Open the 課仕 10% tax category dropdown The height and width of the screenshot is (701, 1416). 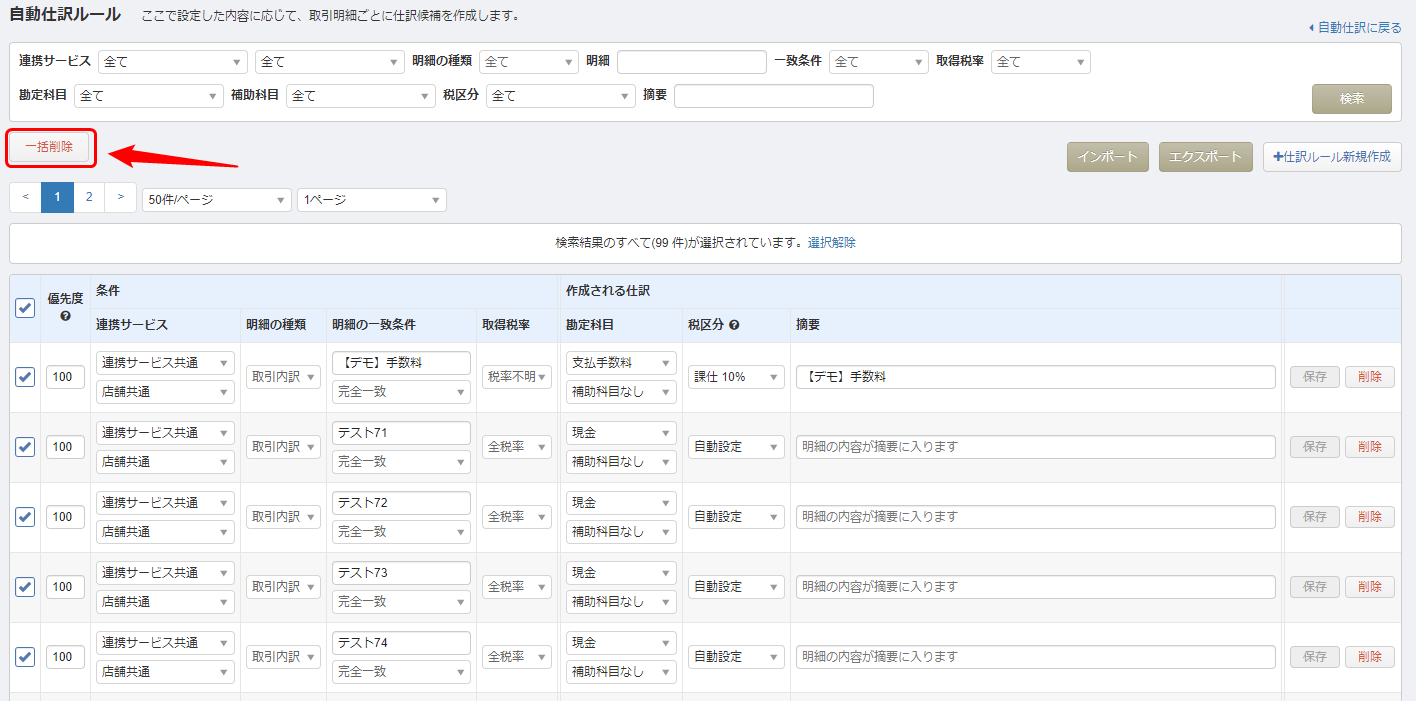tap(736, 377)
